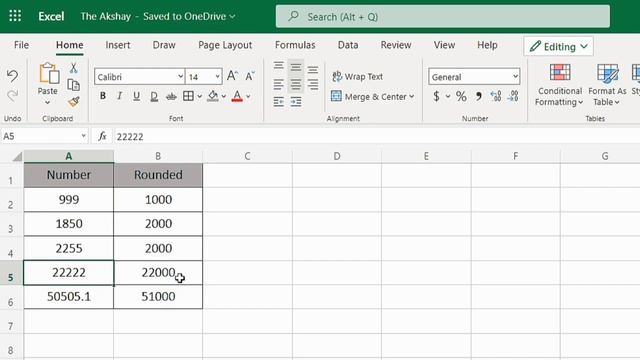The height and width of the screenshot is (360, 640).
Task: Align text to bottom
Action: 313,70
